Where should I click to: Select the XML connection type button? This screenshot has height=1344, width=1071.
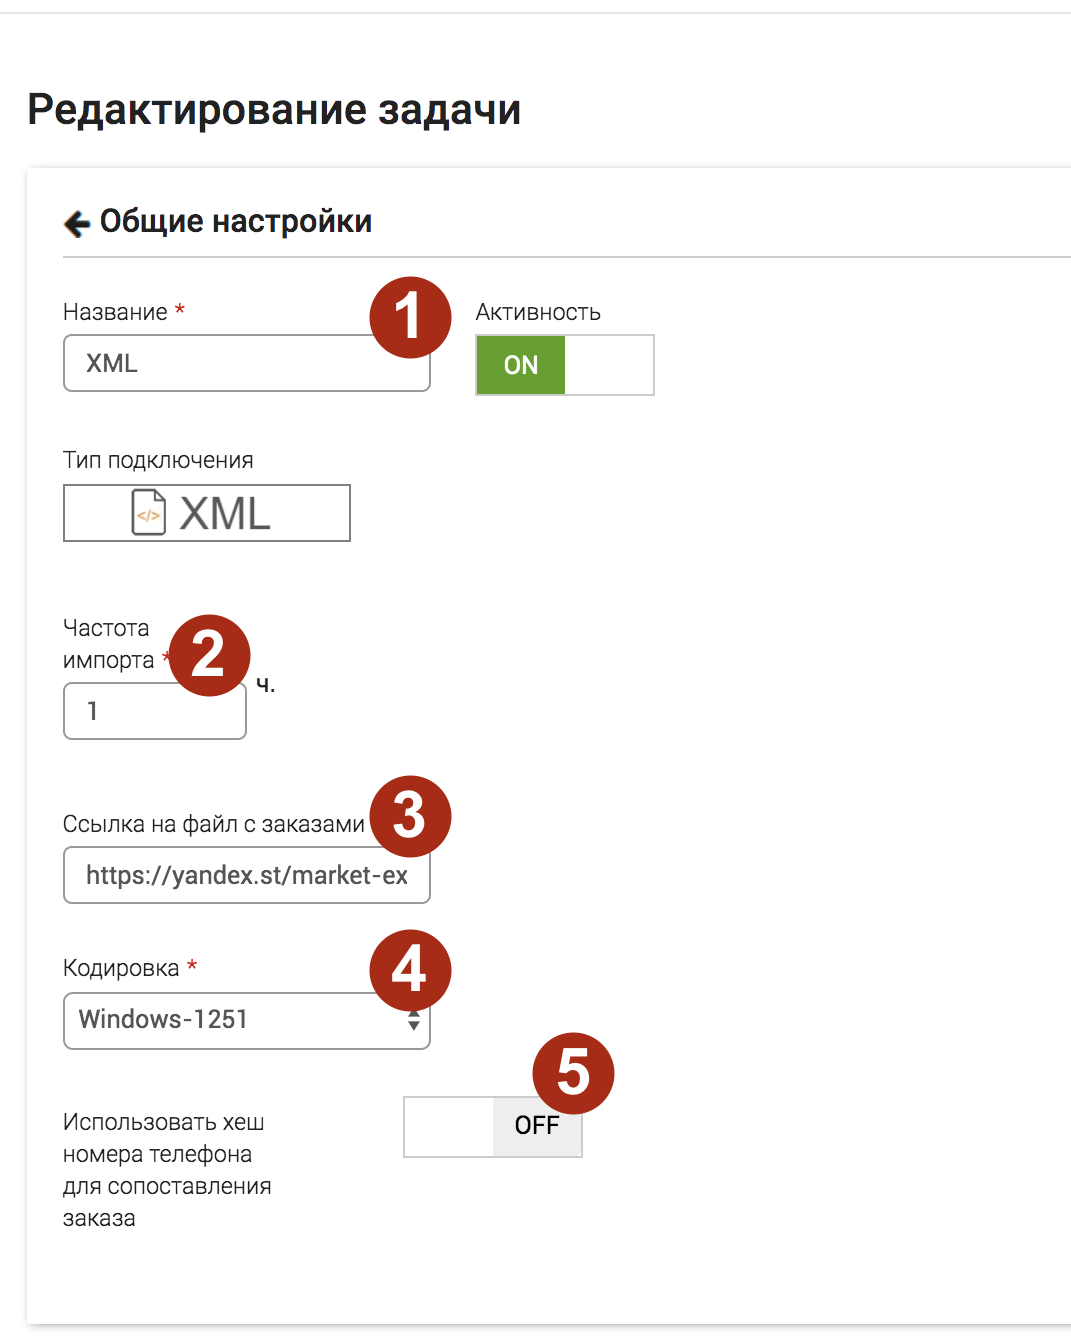tap(207, 513)
